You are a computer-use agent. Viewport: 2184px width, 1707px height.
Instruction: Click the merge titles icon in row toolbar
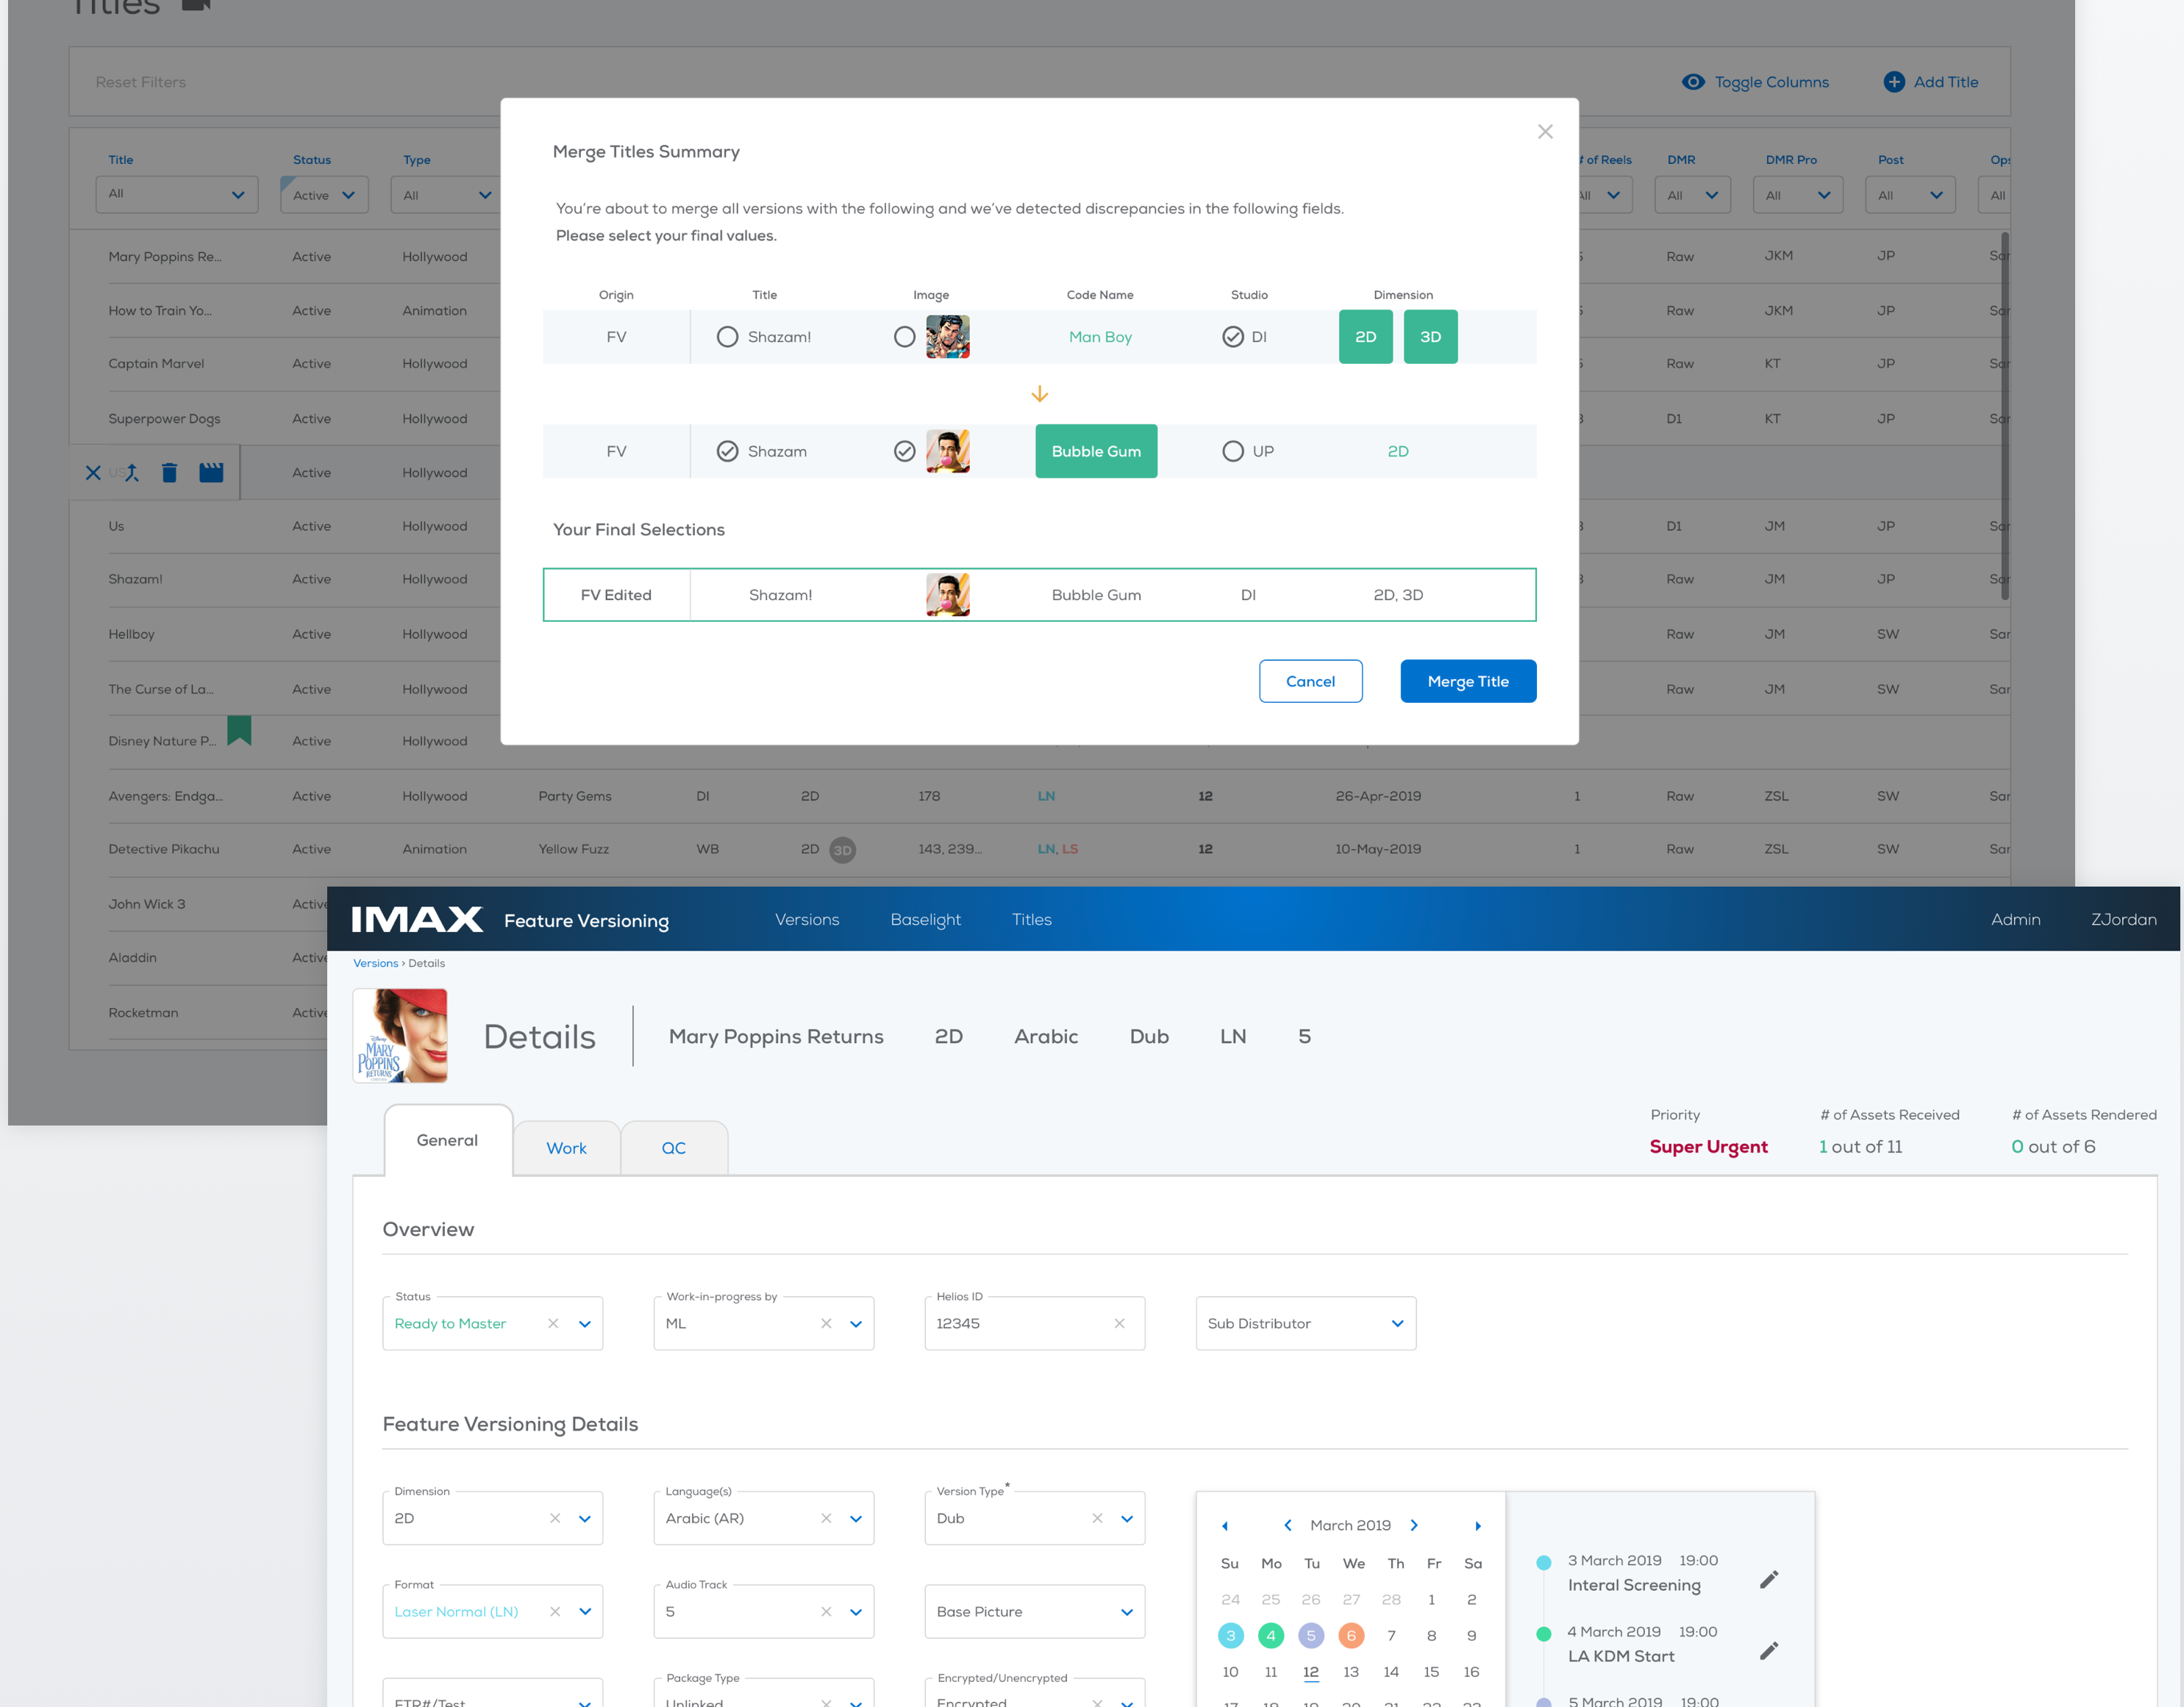[131, 473]
